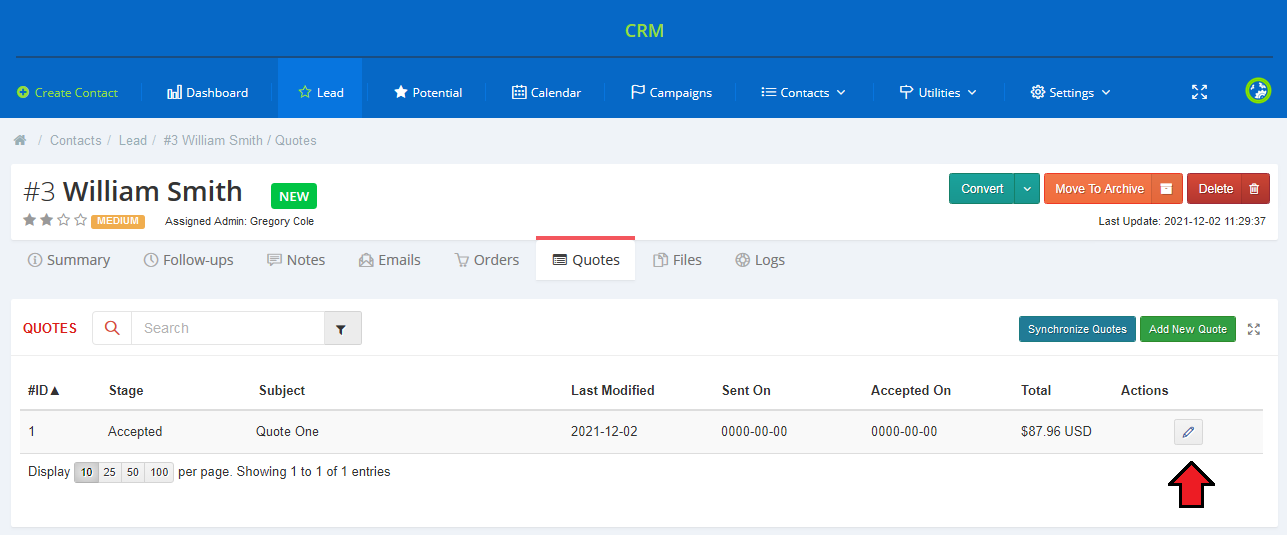Click the trash icon next to Delete
Image resolution: width=1287 pixels, height=535 pixels.
tap(1254, 188)
